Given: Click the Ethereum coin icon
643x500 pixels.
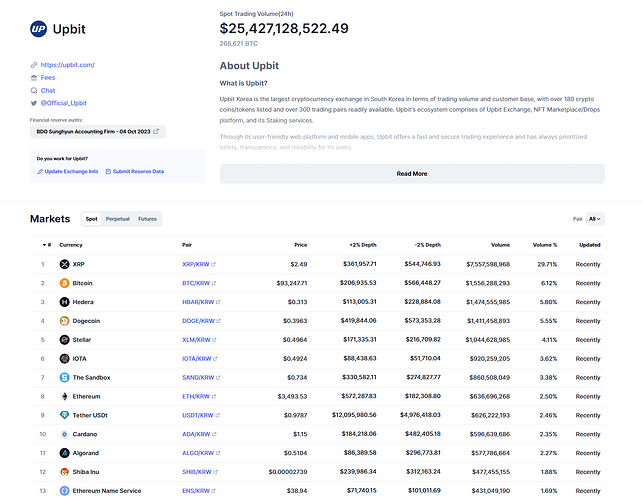Looking at the screenshot, I should [64, 396].
